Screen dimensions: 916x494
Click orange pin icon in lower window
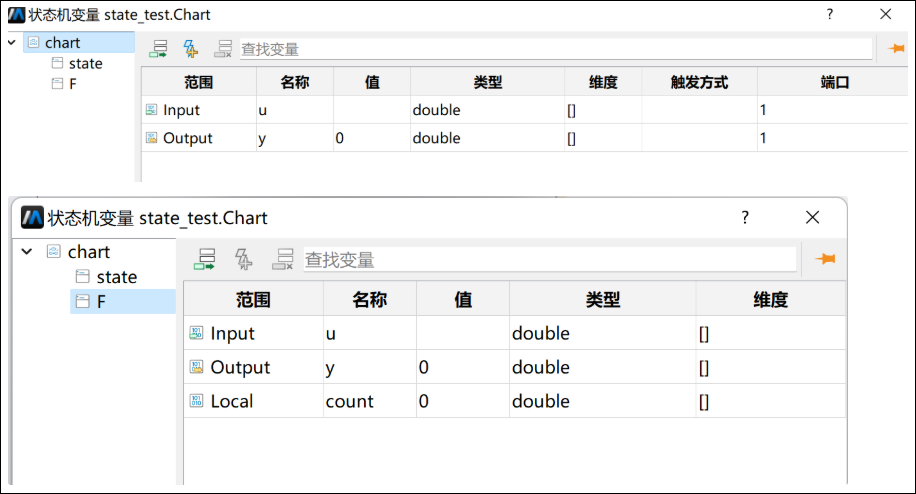tap(825, 259)
